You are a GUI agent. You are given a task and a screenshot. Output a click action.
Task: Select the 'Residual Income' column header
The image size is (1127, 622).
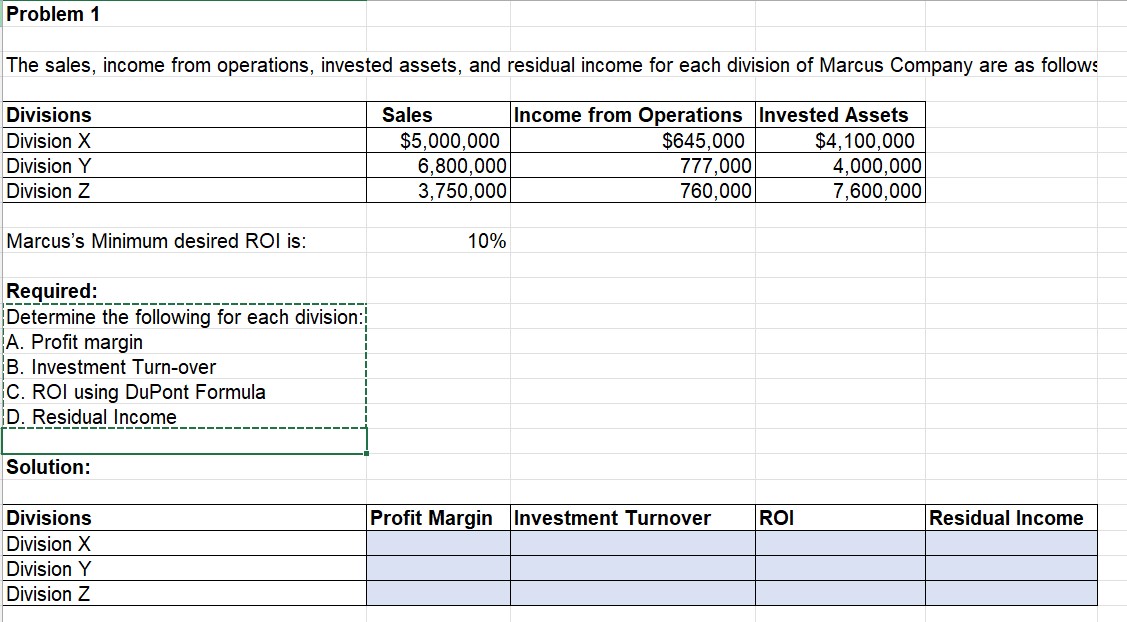(x=1011, y=518)
